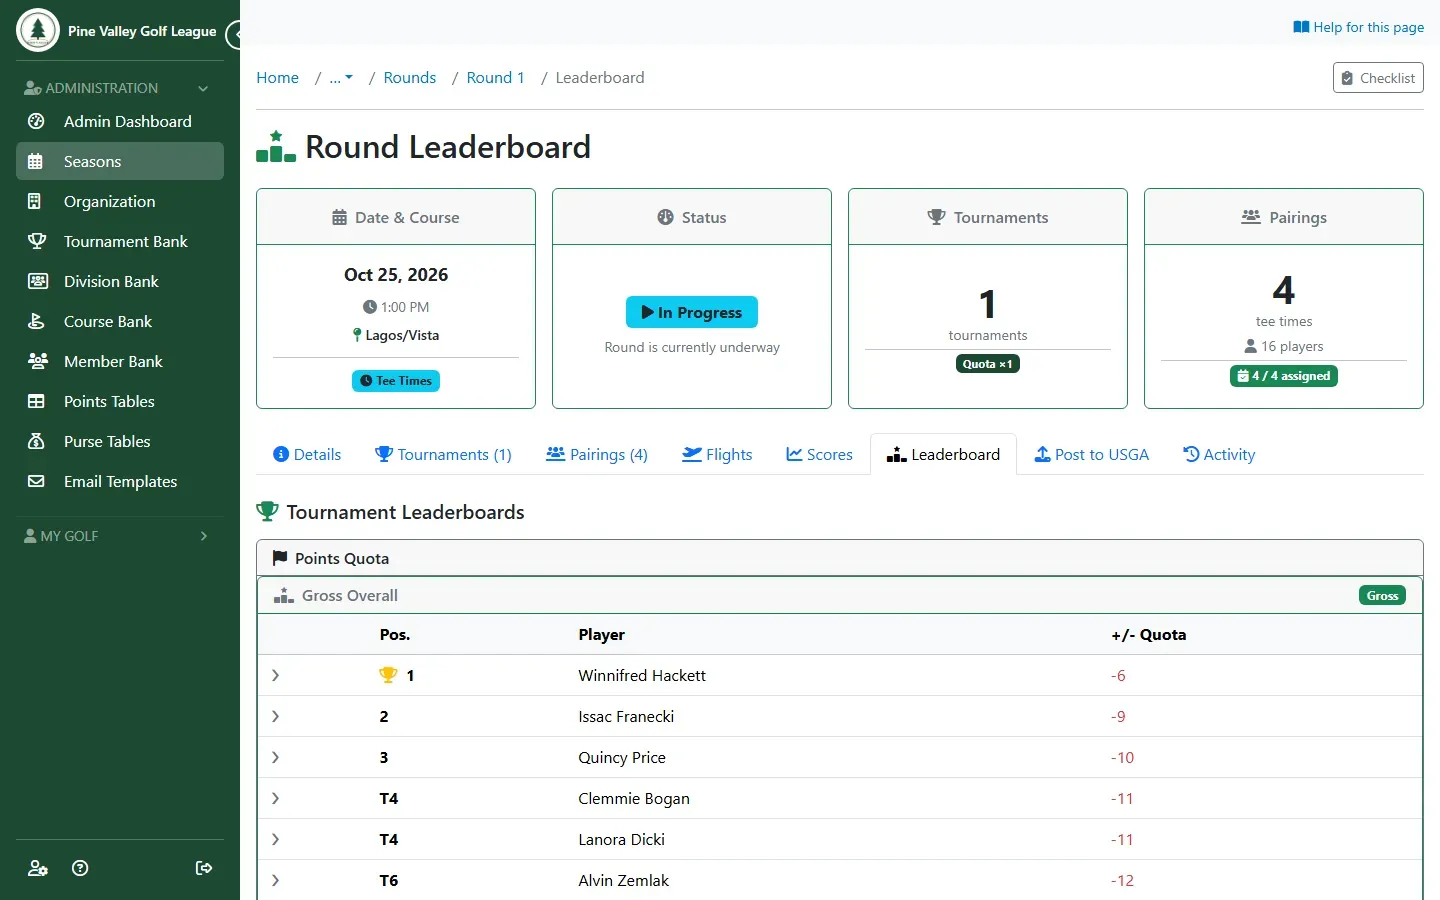Open Help for this page
Screen dimensions: 1440x900
tap(1358, 27)
